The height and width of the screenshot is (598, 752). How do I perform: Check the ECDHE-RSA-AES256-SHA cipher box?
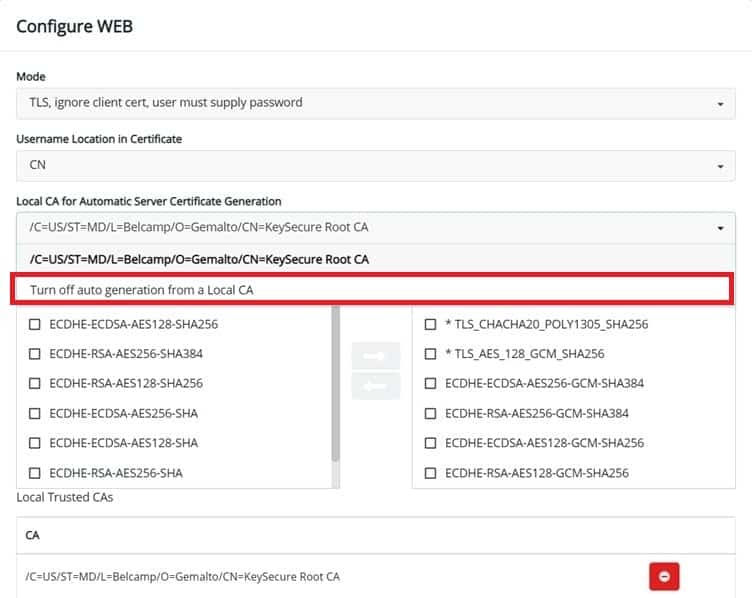[35, 473]
